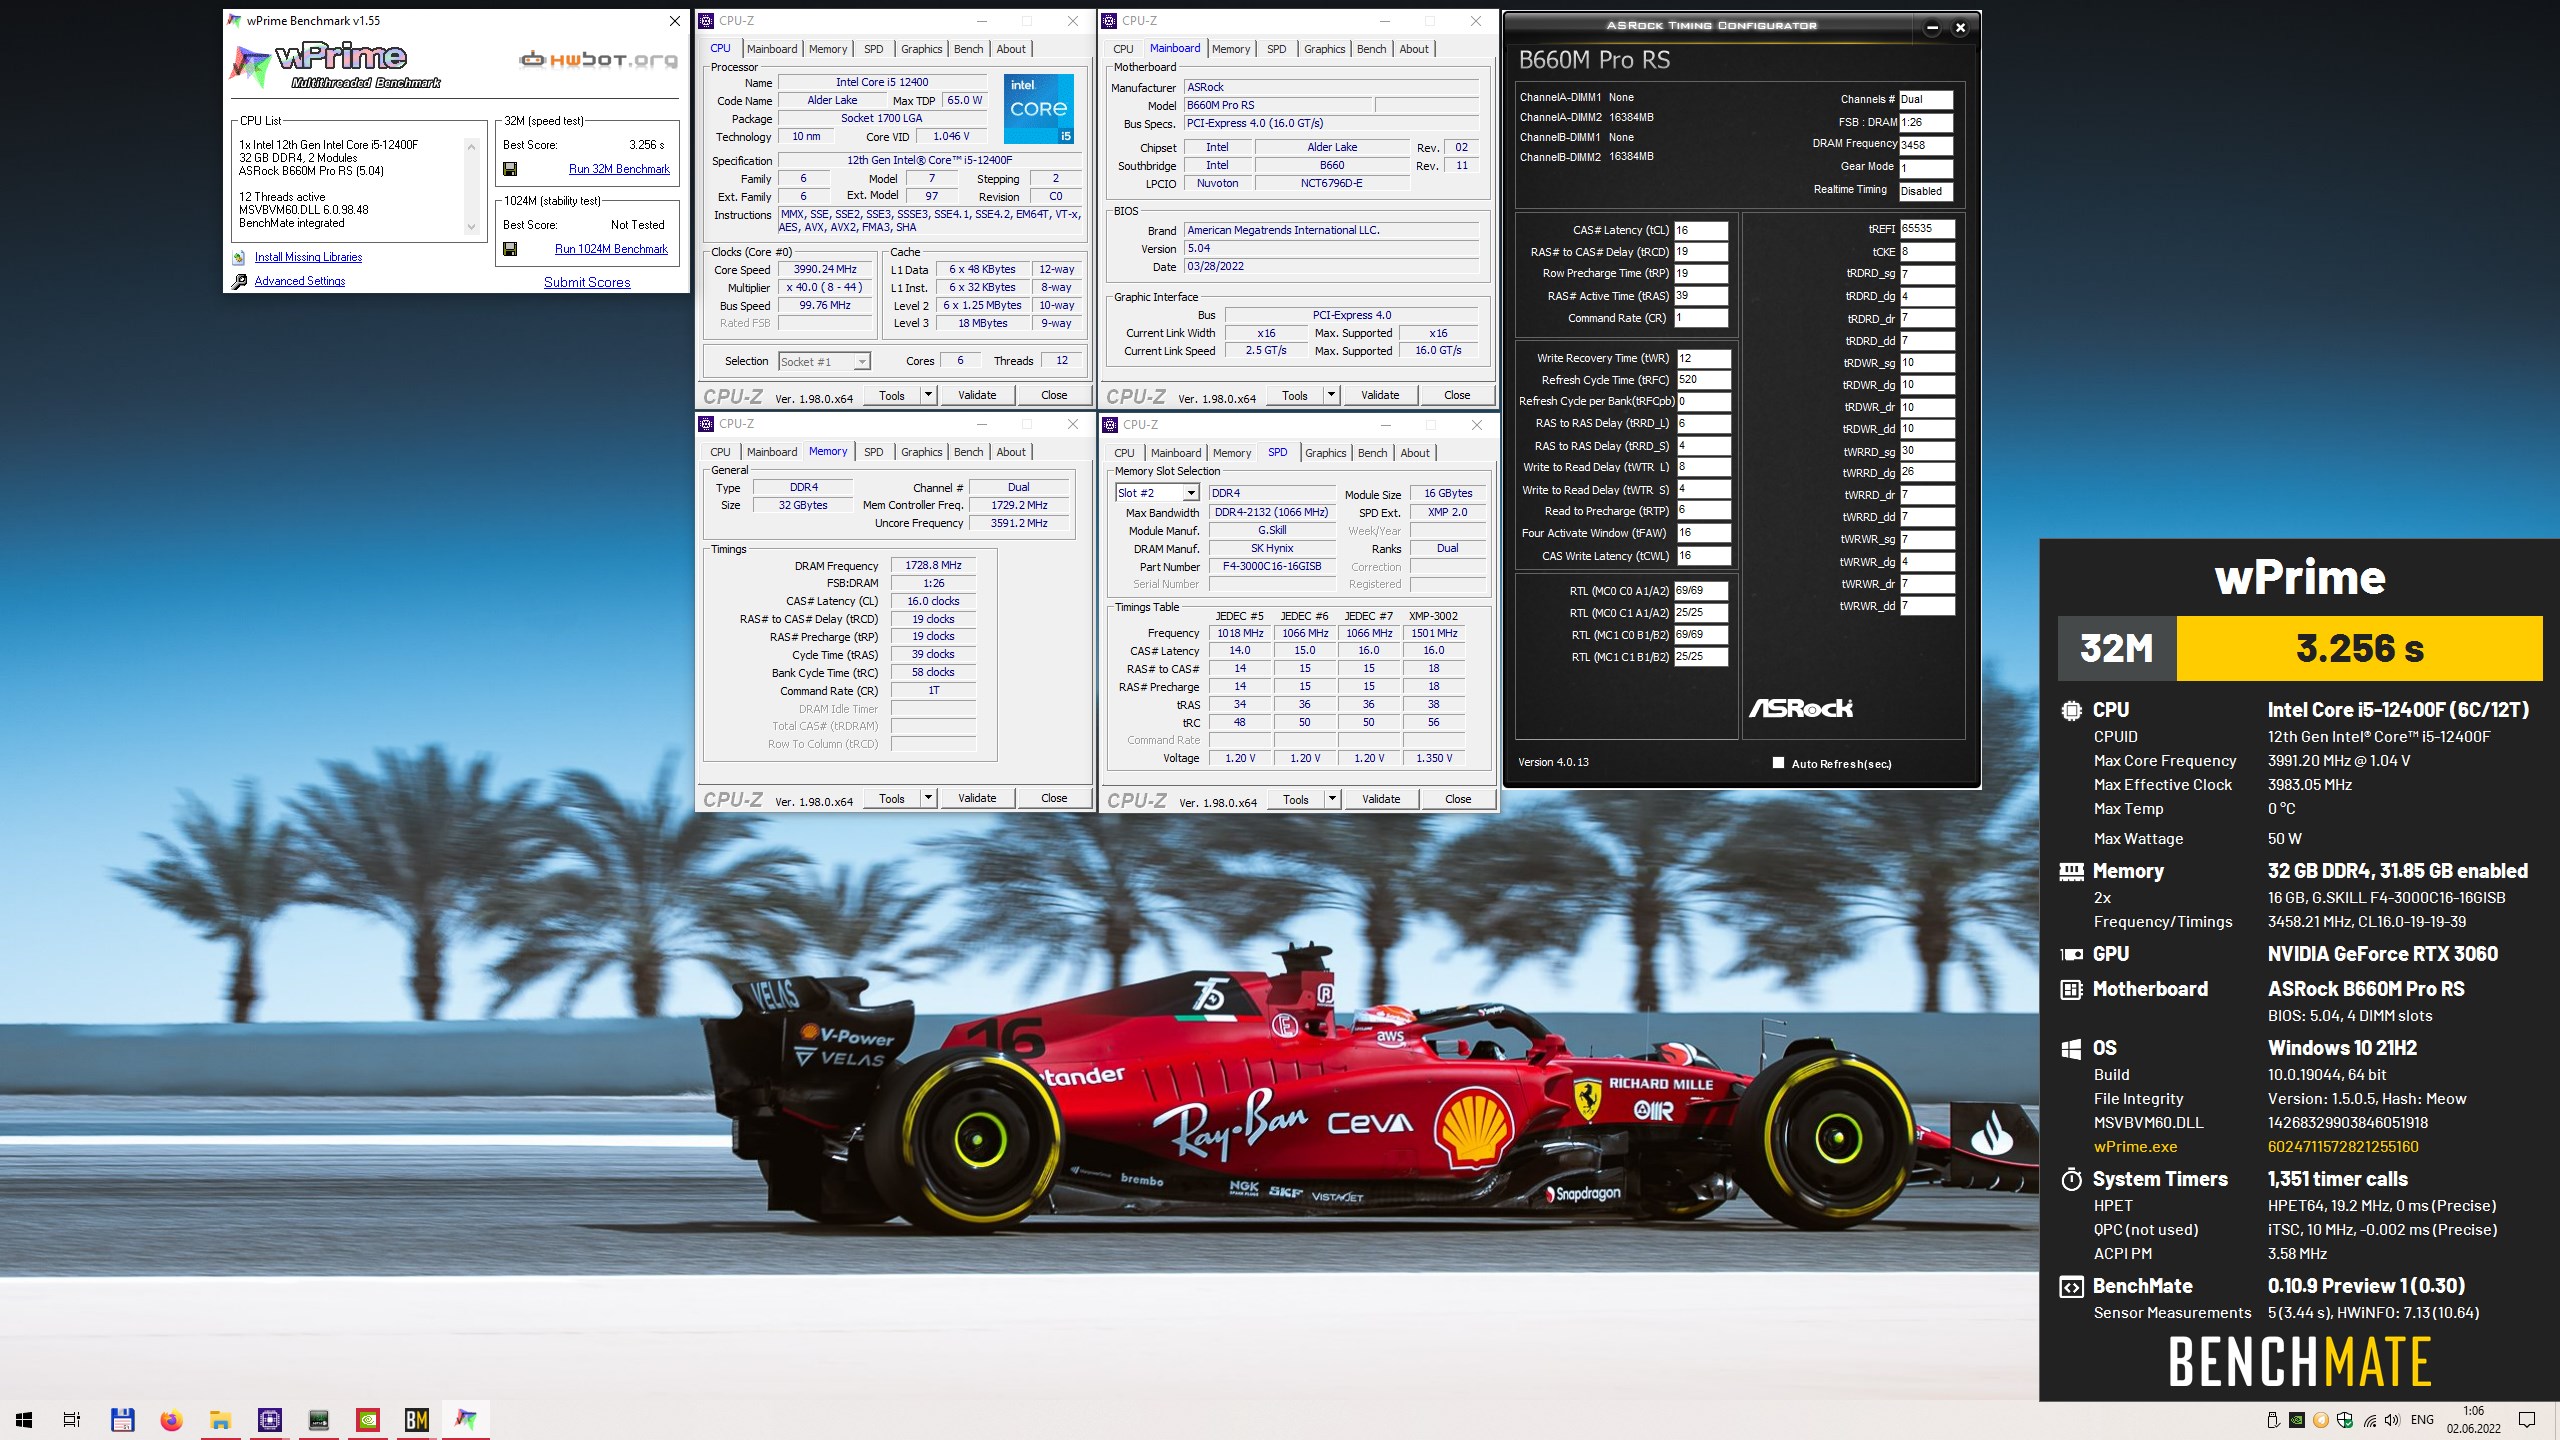
Task: Click the Submit Scores link
Action: 587,282
